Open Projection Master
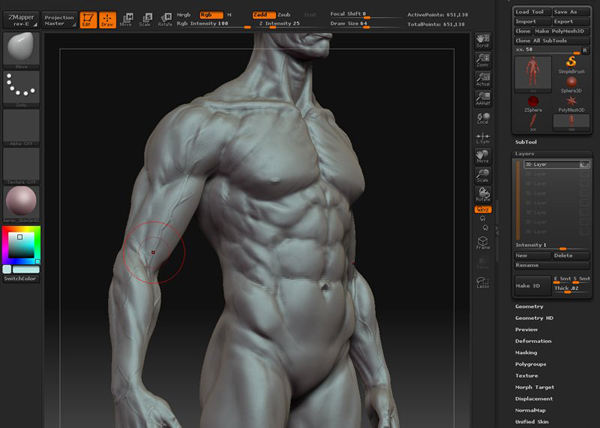Screen dimensions: 600x428 point(59,19)
